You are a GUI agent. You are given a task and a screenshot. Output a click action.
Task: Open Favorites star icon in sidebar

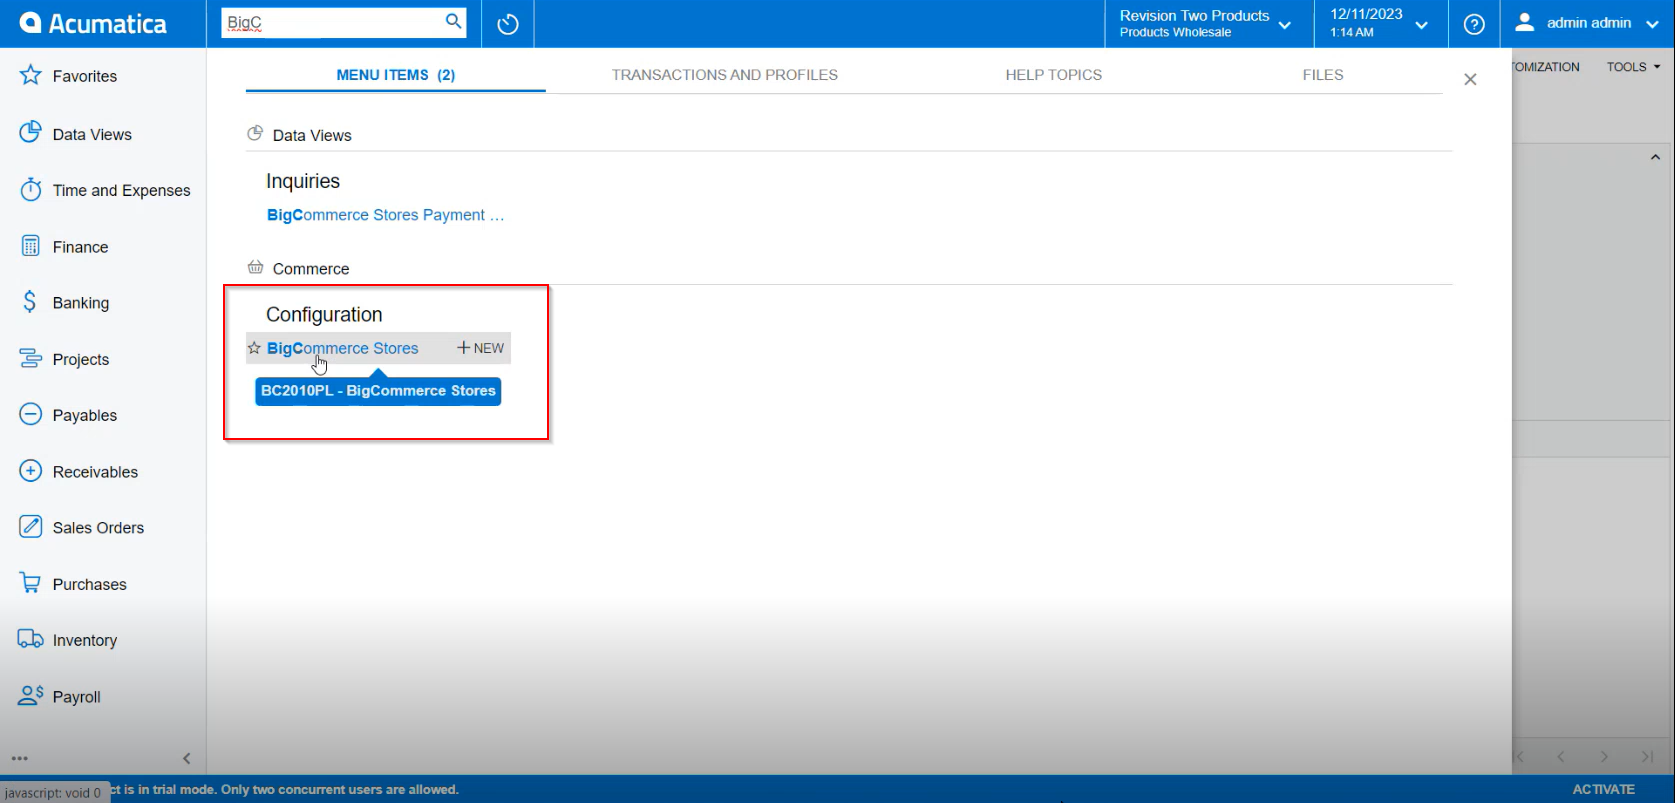(31, 75)
